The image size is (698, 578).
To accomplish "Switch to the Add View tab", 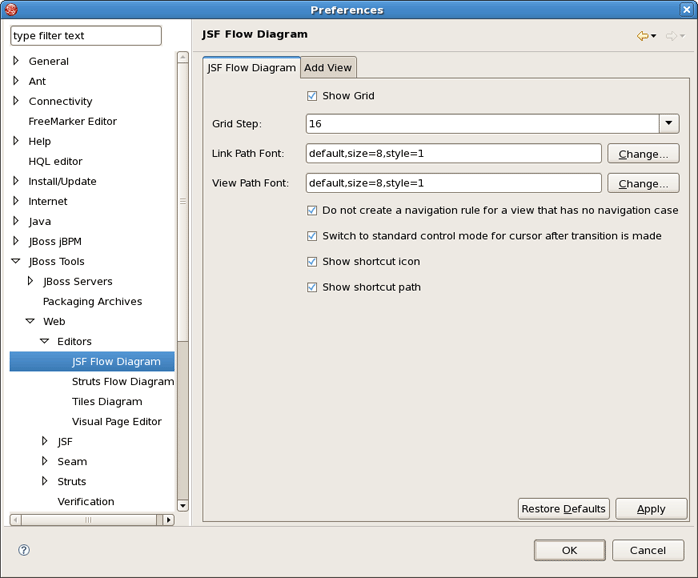I will [328, 68].
